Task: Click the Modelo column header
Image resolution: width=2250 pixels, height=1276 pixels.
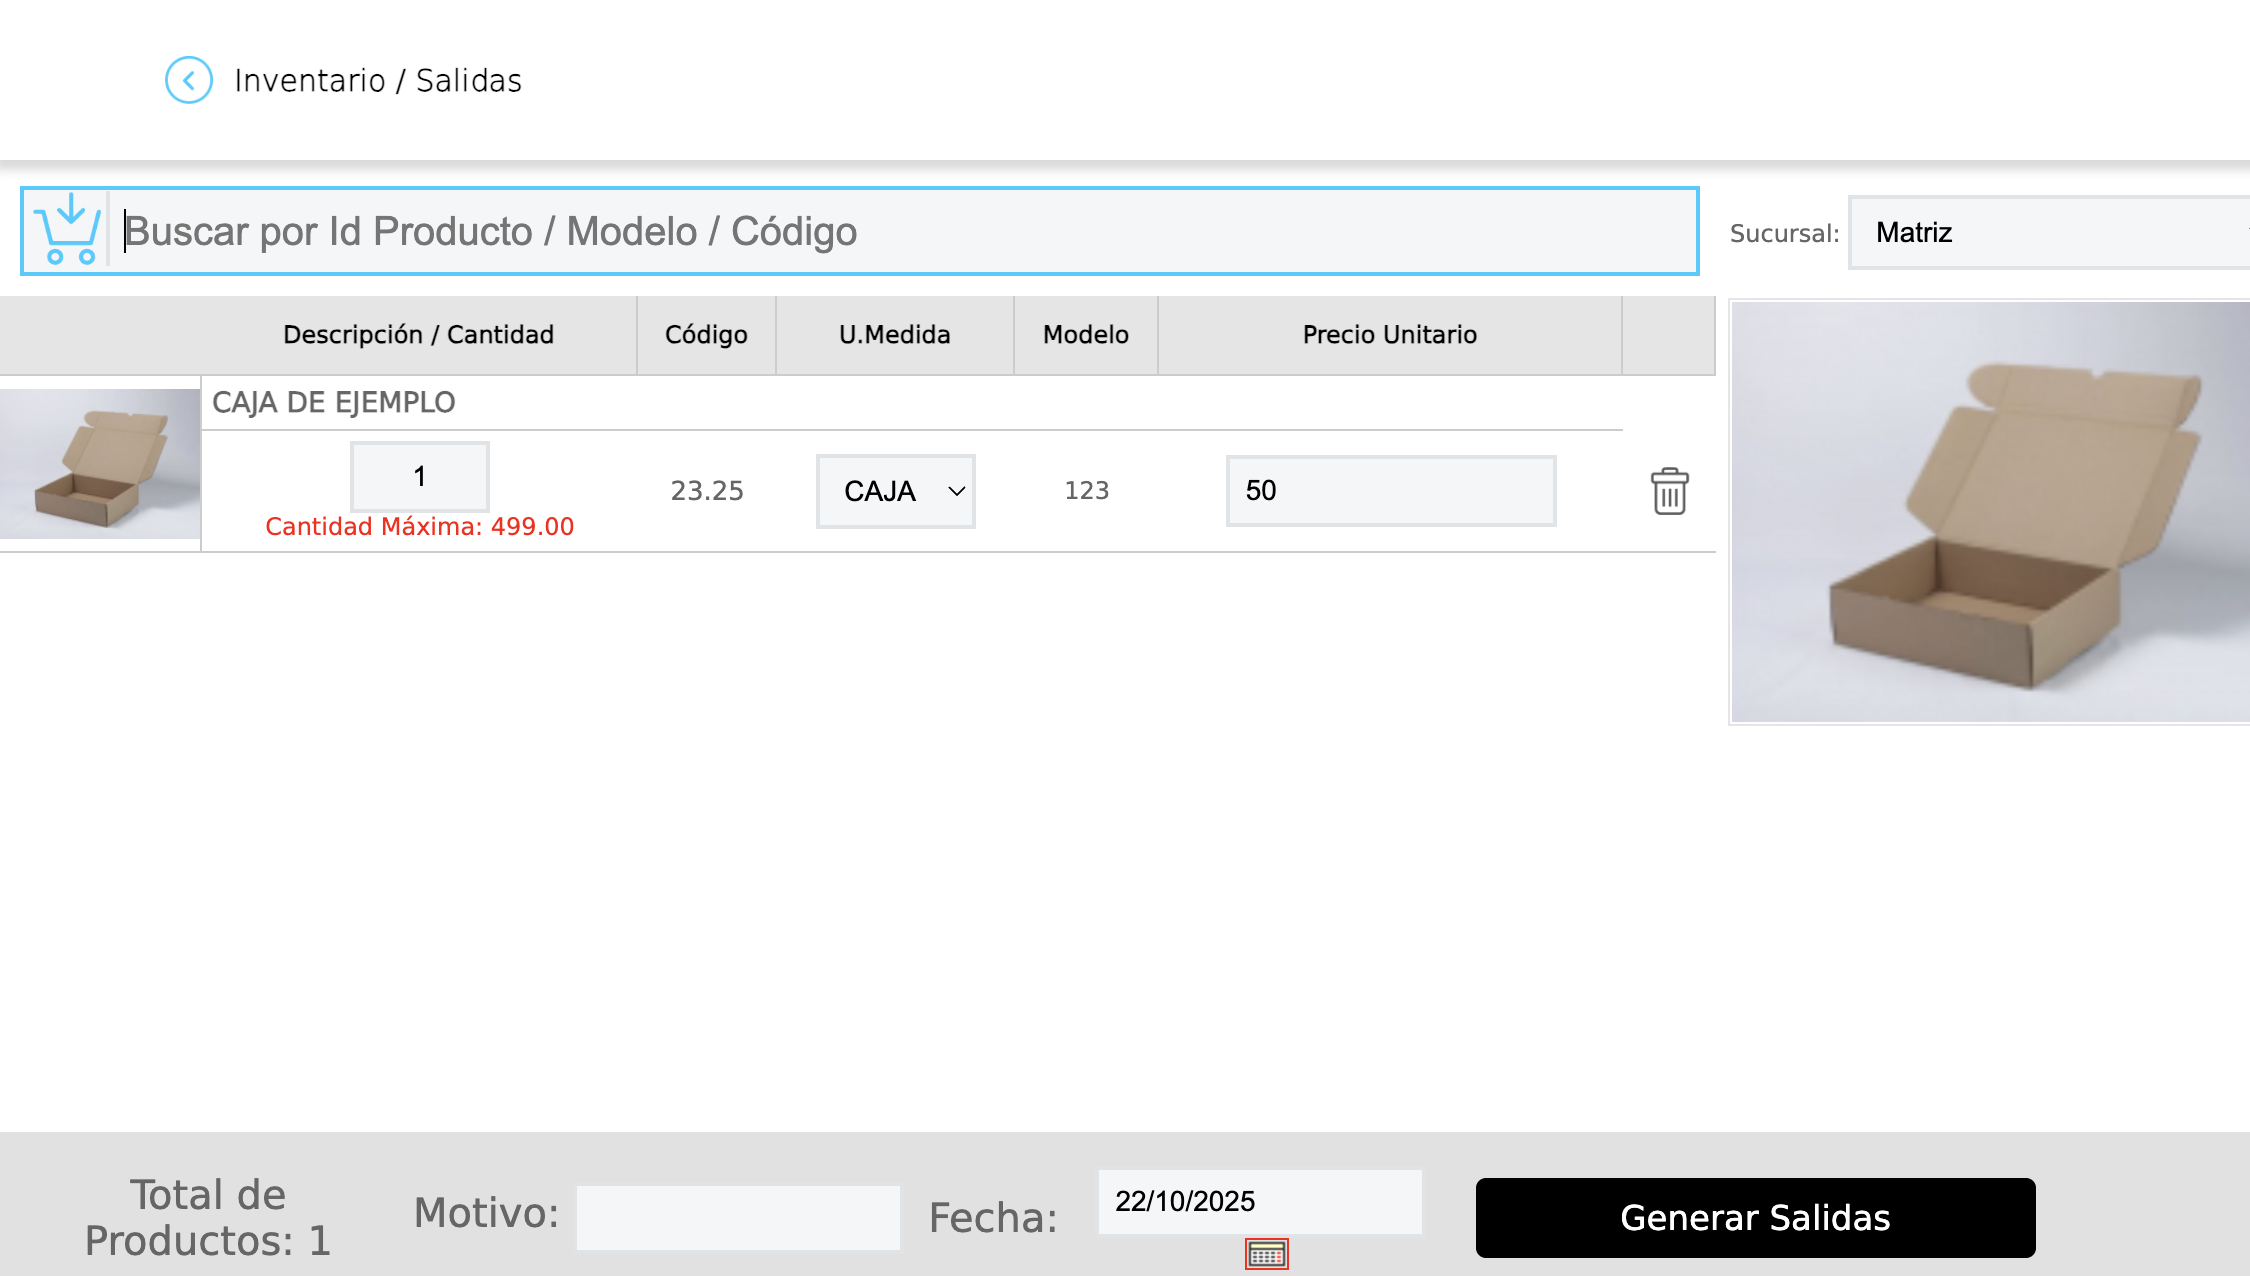Action: click(1085, 335)
